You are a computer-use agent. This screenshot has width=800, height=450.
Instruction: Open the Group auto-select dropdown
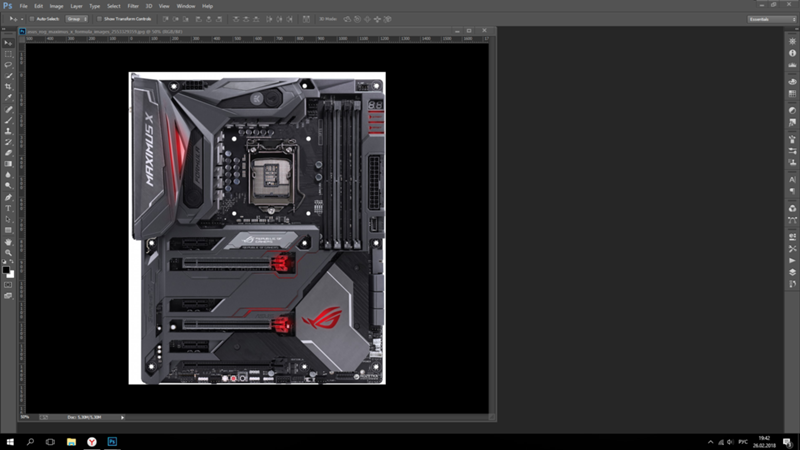pos(77,19)
